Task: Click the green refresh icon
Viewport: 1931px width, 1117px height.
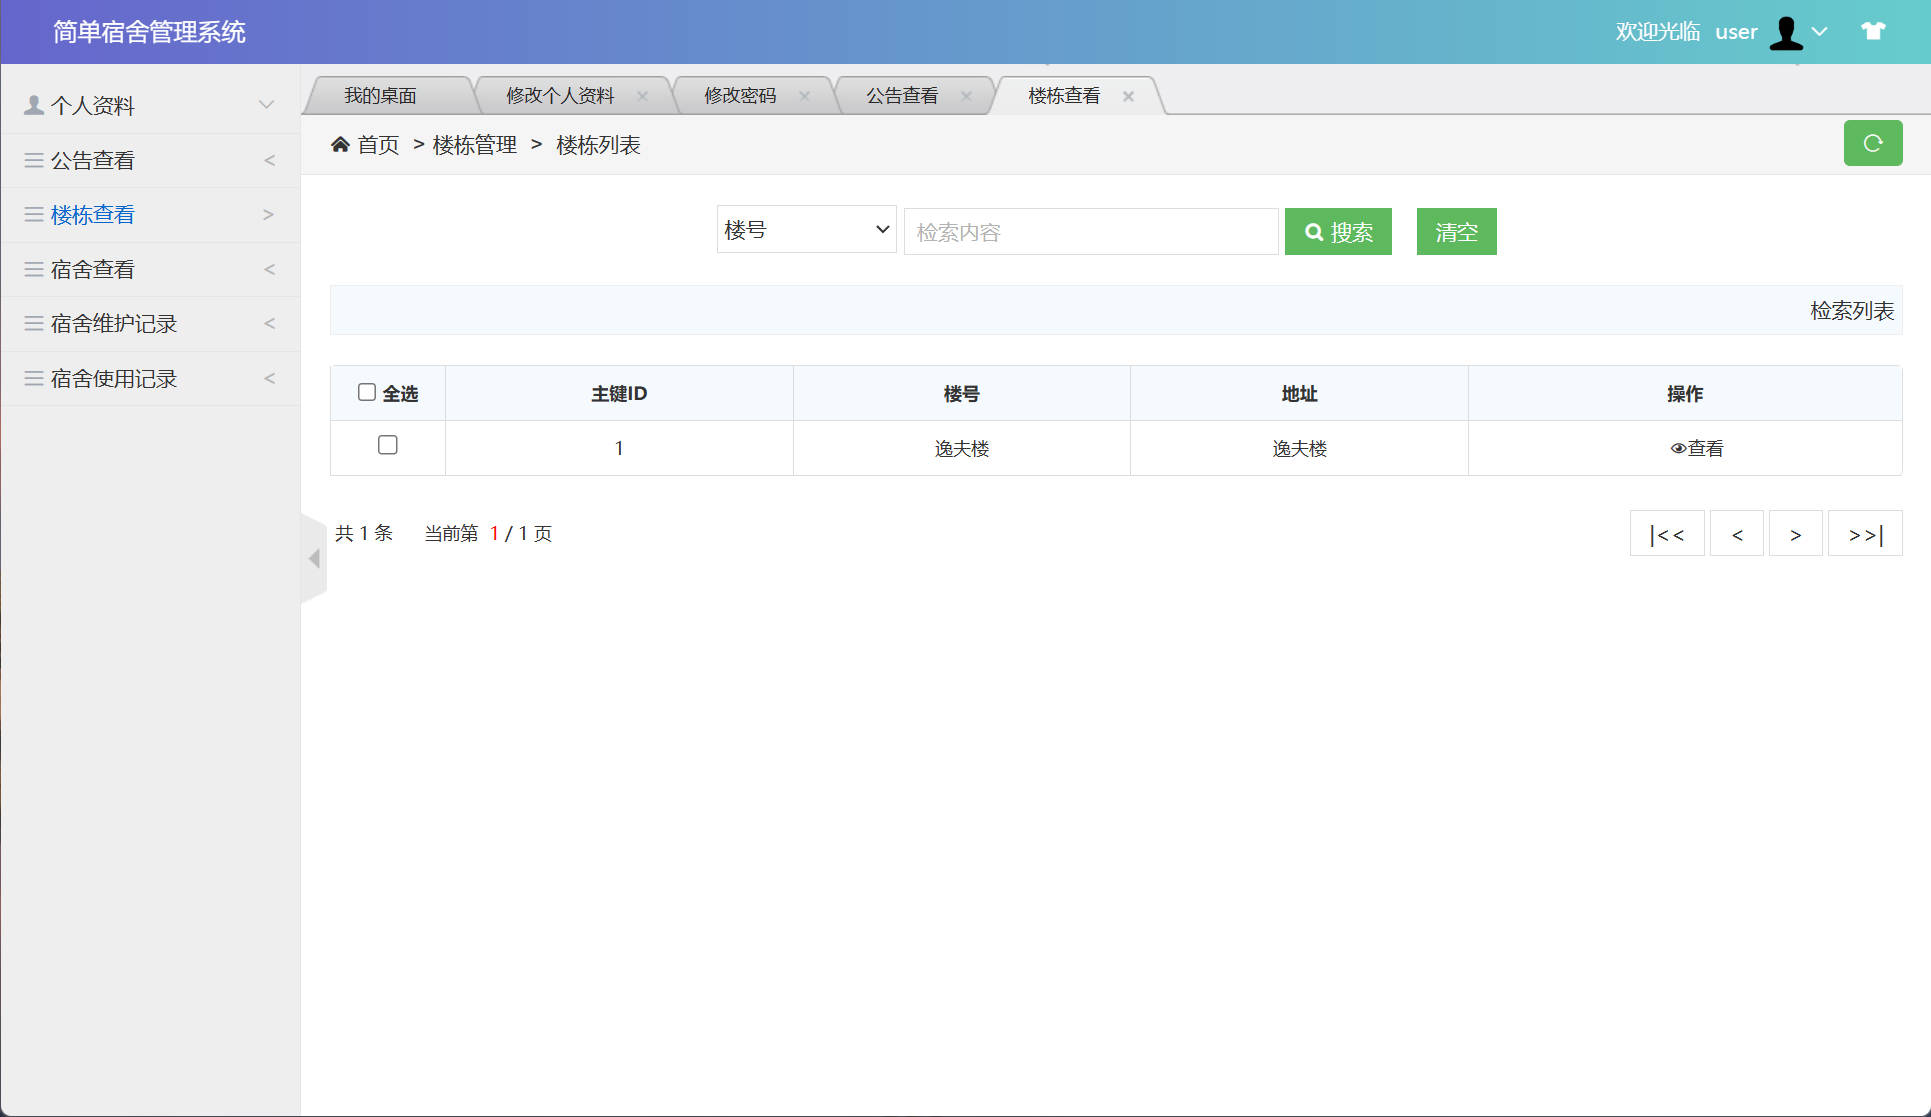Action: (1872, 143)
